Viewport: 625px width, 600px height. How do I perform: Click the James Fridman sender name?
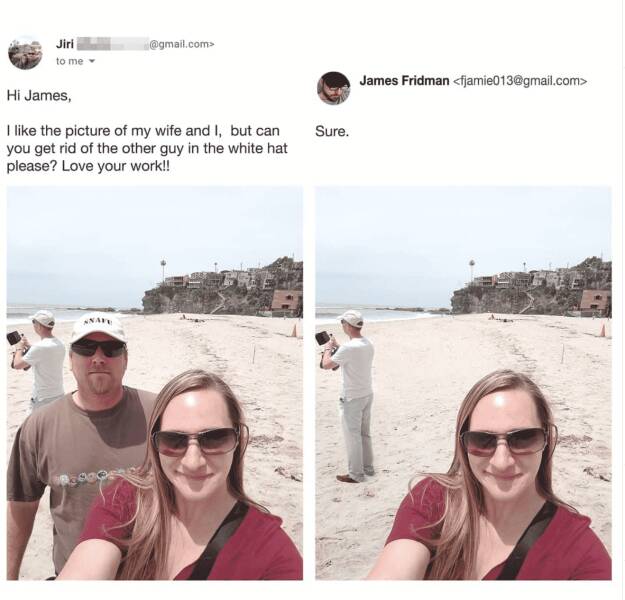click(x=404, y=81)
